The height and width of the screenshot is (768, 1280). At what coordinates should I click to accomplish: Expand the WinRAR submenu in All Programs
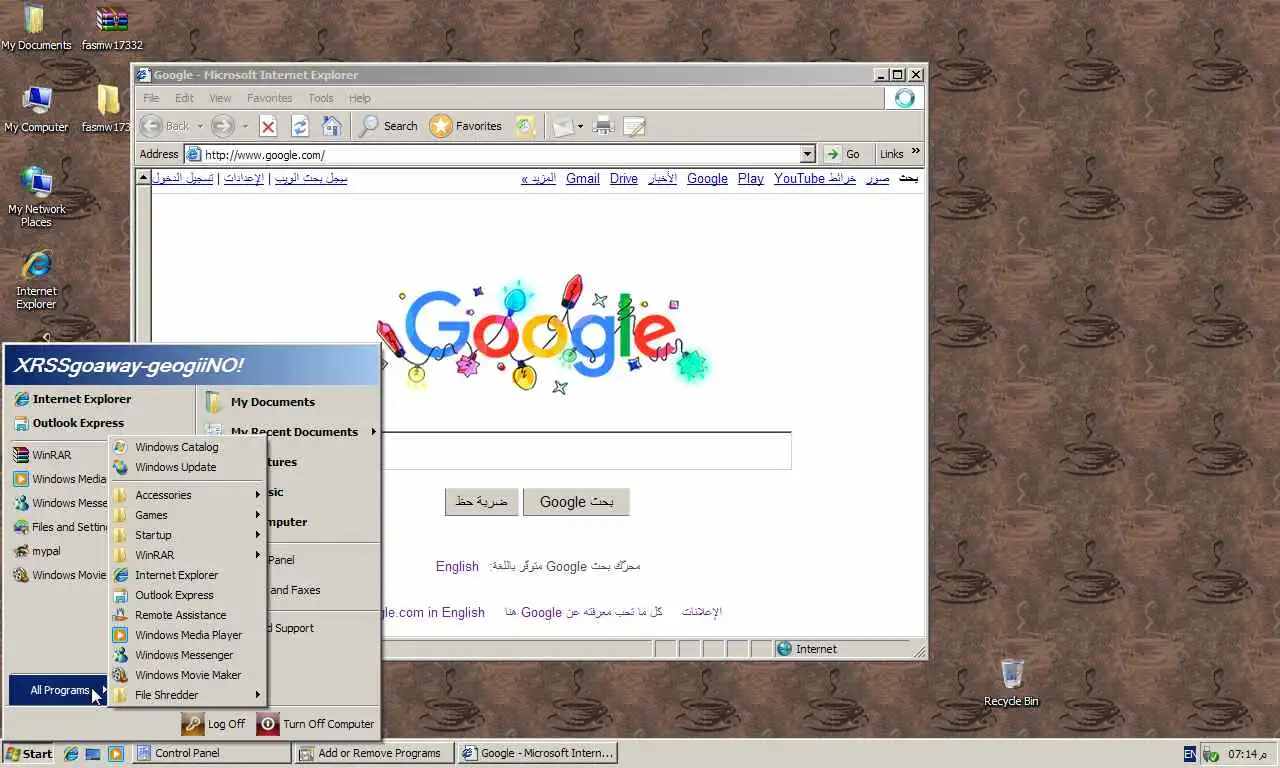tap(186, 555)
